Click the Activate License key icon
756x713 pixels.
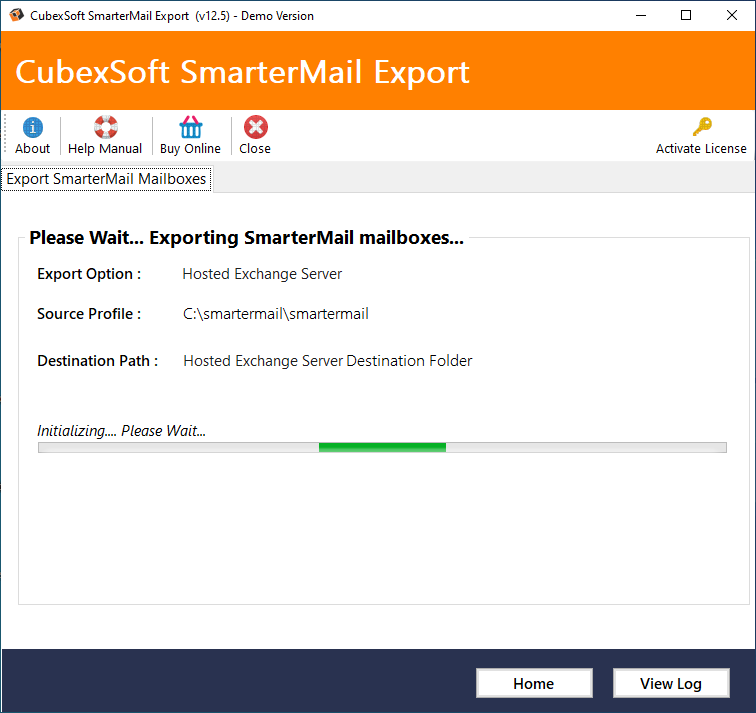(702, 127)
